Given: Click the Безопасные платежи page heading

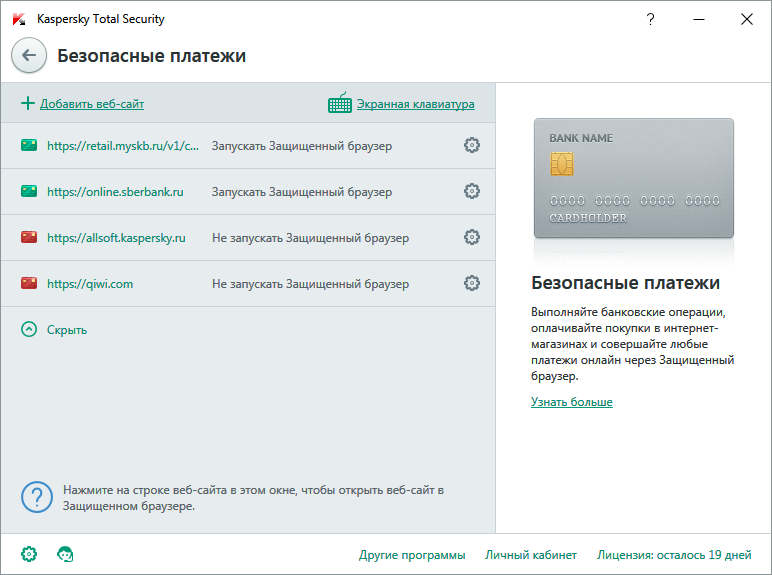Looking at the screenshot, I should (152, 56).
